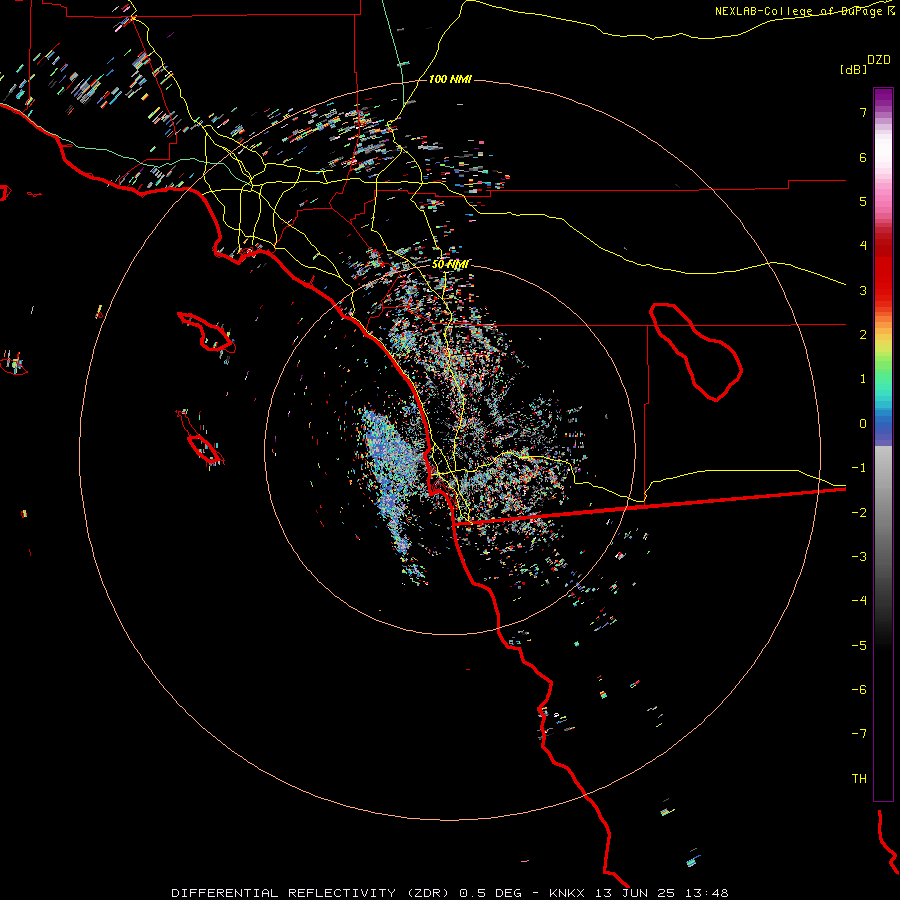Click the 0 value on color scale
This screenshot has width=900, height=900.
coord(863,424)
